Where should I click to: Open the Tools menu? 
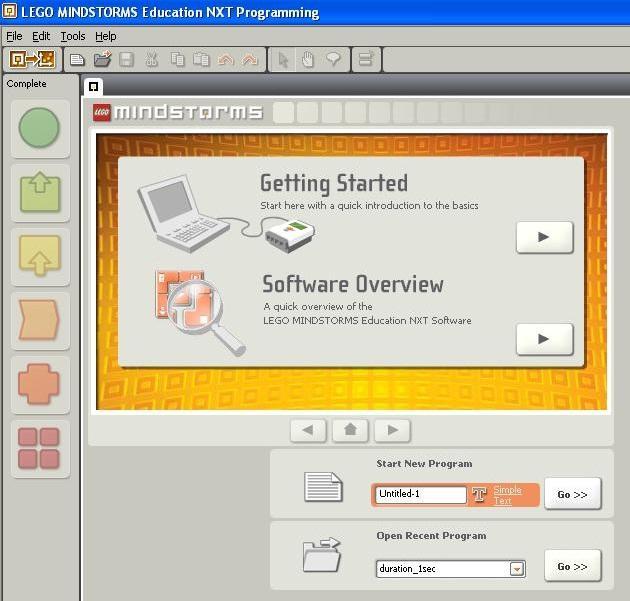(73, 37)
